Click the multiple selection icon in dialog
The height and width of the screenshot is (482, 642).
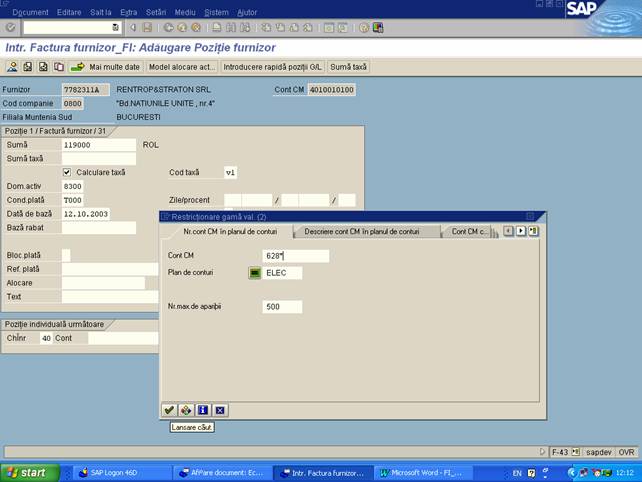[x=185, y=409]
